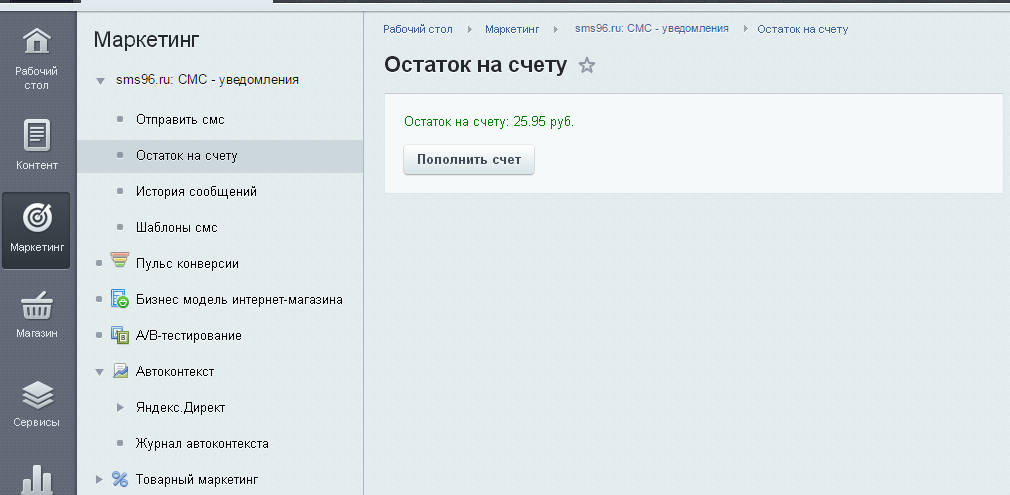This screenshot has height=495, width=1010.
Task: Open Журнал автоконтекста item
Action: click(202, 443)
